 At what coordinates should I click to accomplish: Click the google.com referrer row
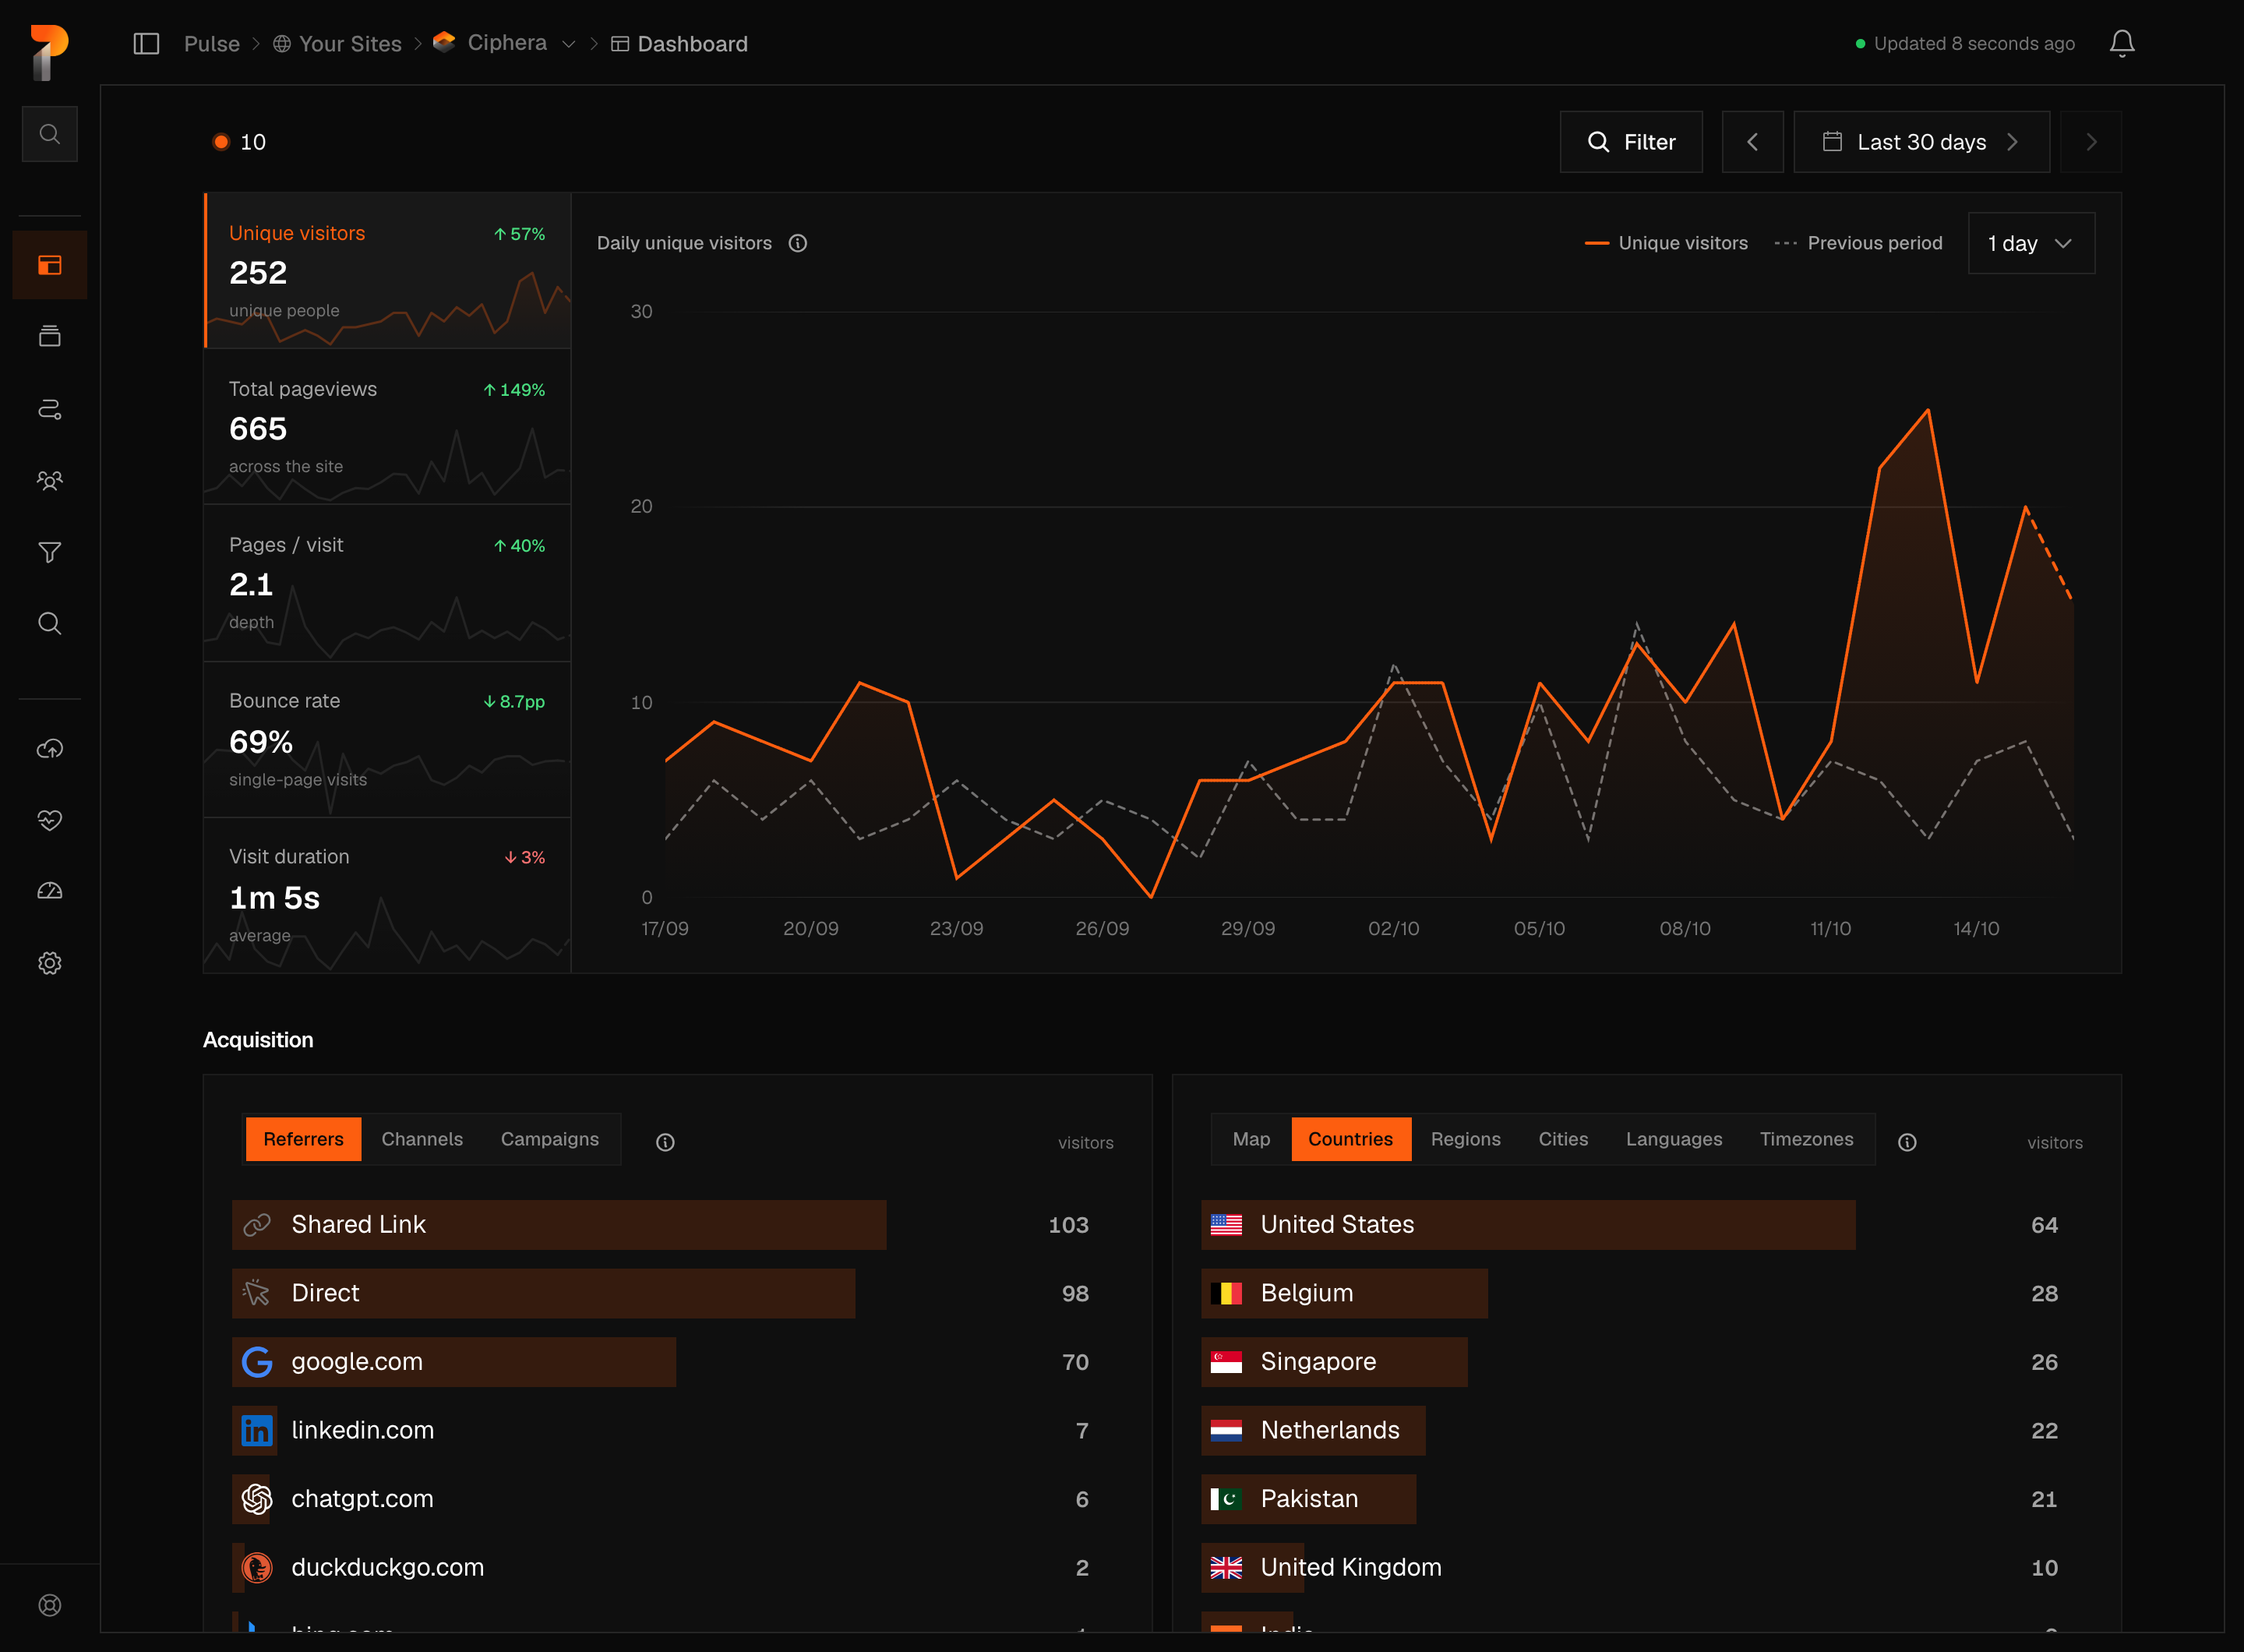point(677,1362)
